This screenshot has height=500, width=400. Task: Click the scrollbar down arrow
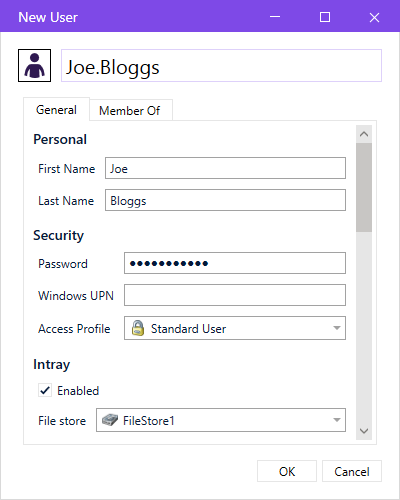(364, 431)
